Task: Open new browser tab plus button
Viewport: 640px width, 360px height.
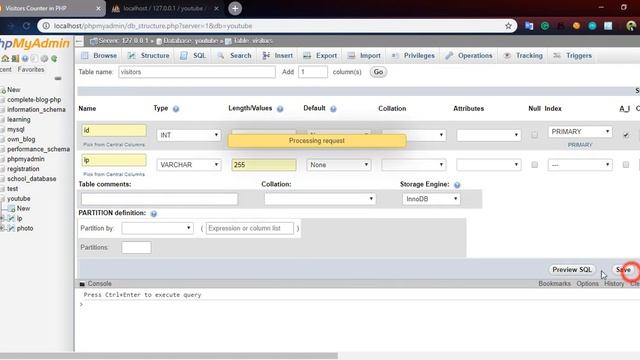Action: point(235,9)
